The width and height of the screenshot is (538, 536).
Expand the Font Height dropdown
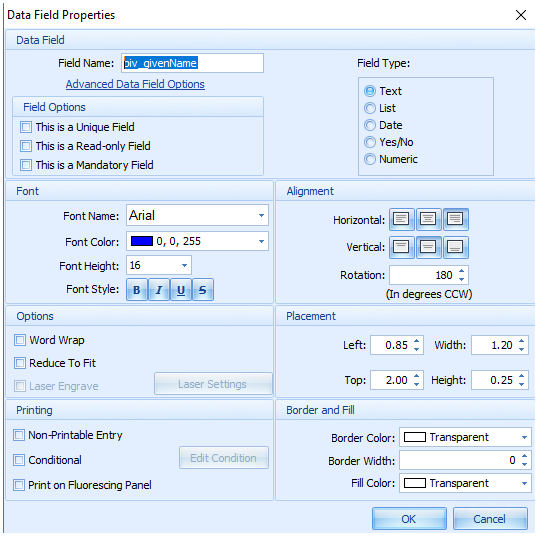(185, 265)
